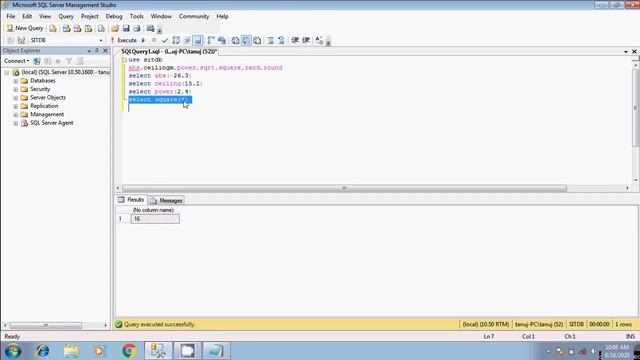Click Comment Out Selected Lines icon

(x=270, y=40)
